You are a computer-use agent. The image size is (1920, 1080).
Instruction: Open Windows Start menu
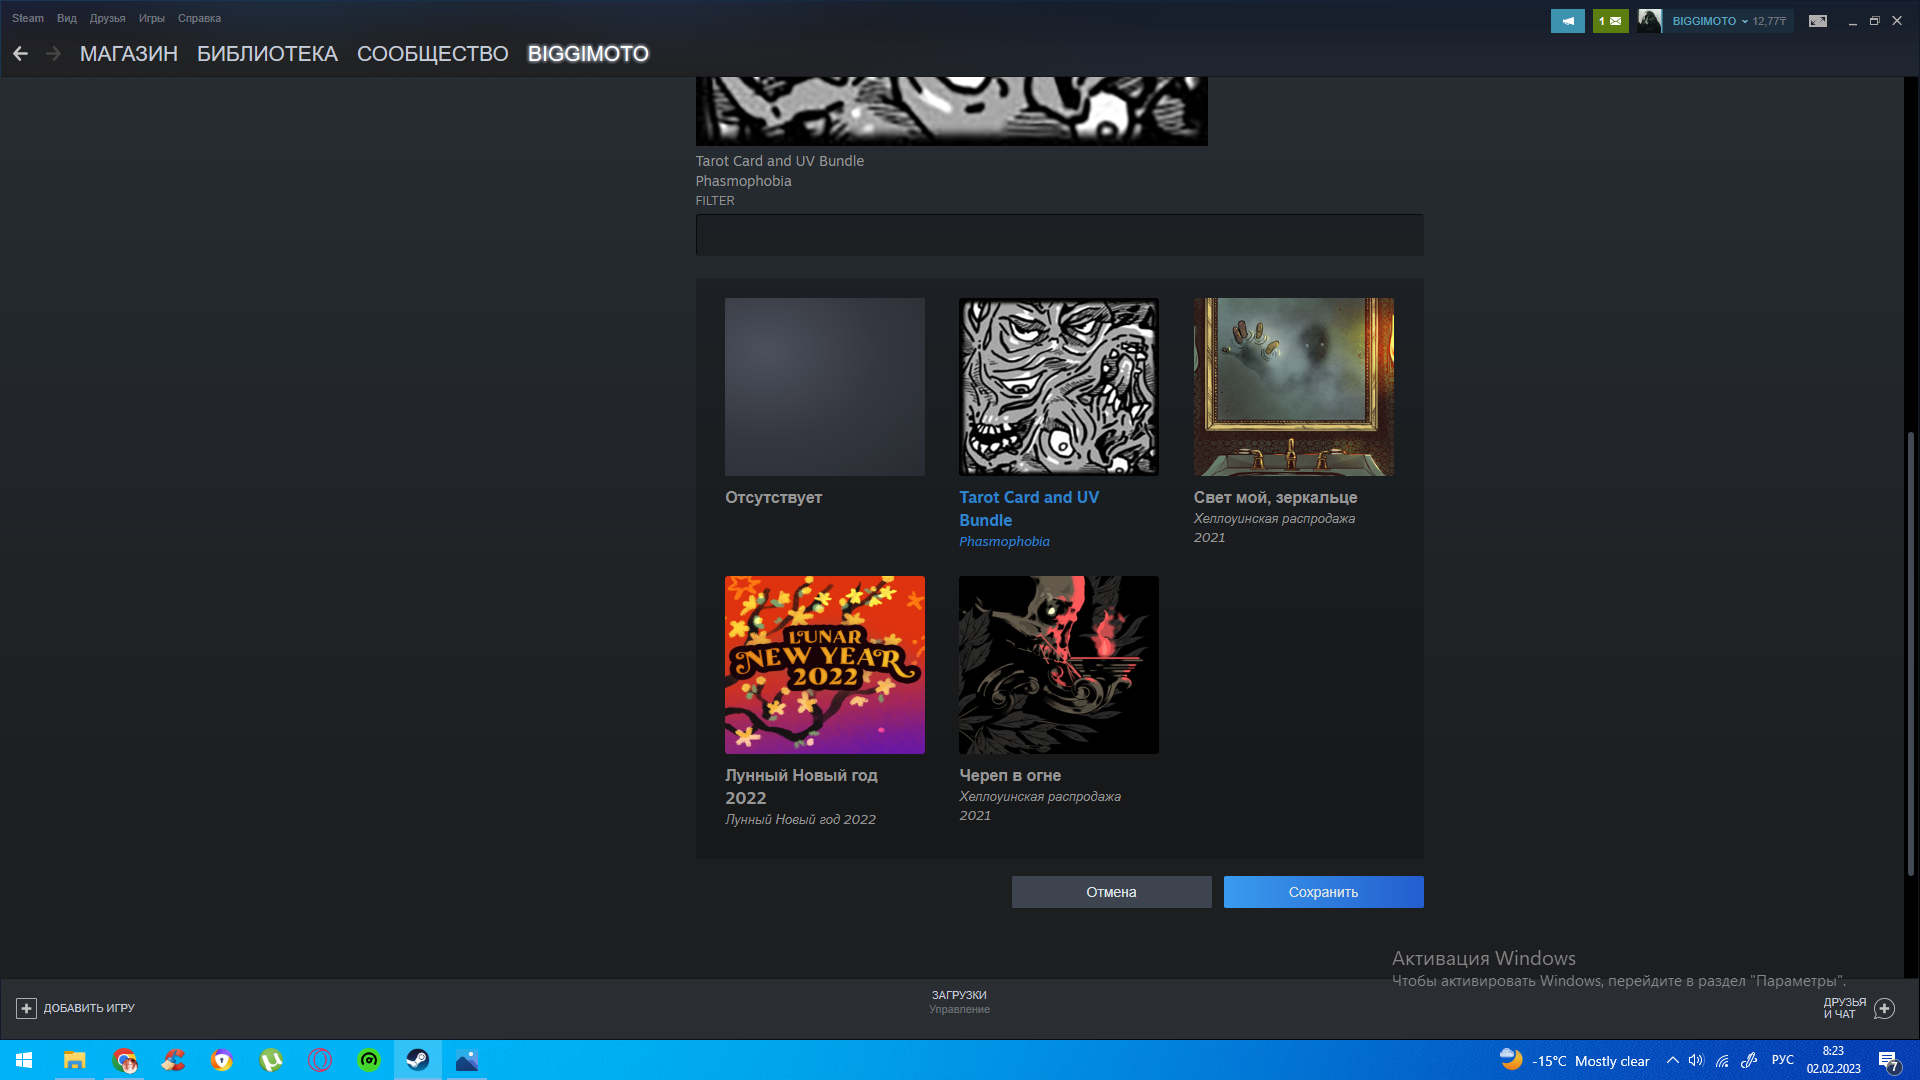point(24,1060)
